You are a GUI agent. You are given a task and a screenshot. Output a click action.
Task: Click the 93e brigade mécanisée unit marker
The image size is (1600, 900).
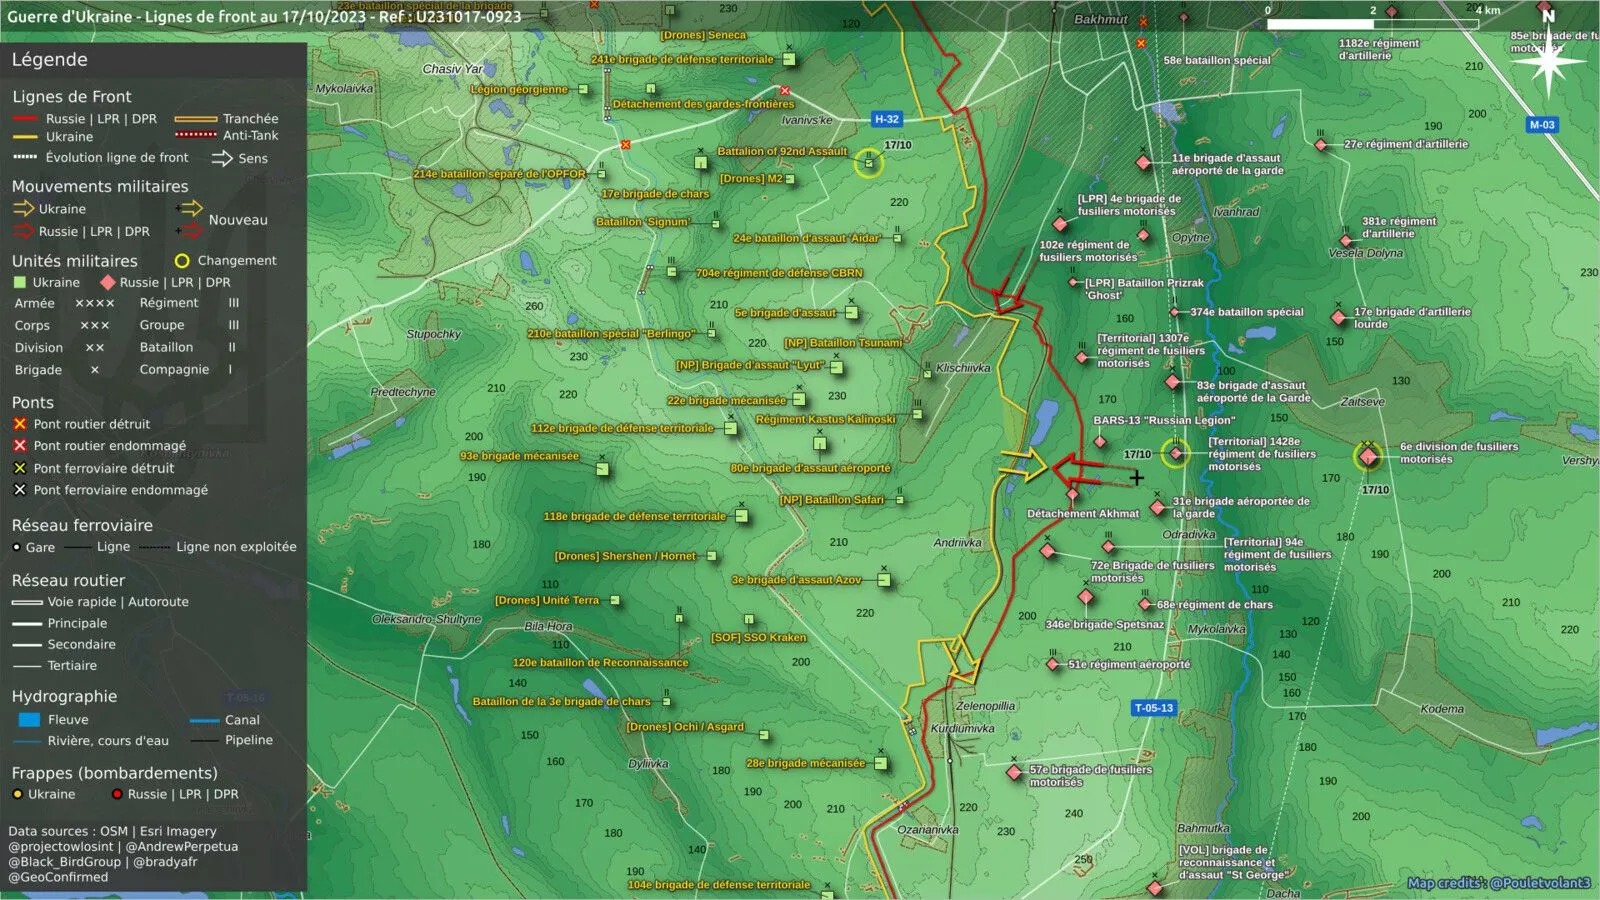coord(603,468)
